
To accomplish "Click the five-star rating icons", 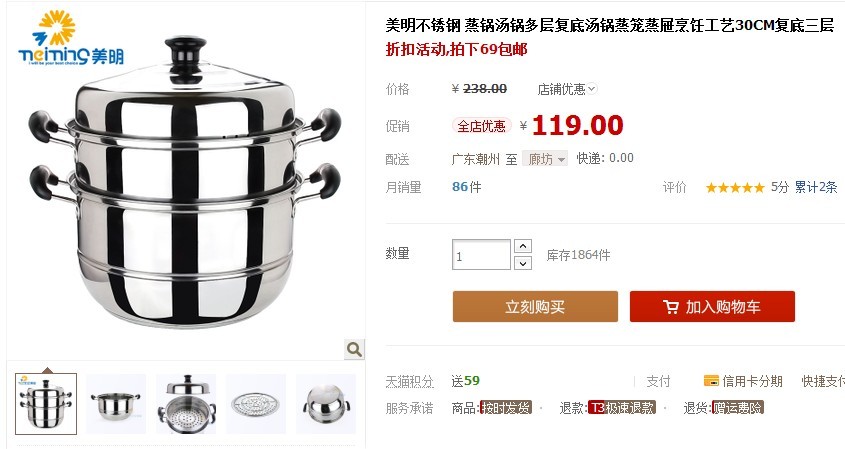I will pos(735,188).
